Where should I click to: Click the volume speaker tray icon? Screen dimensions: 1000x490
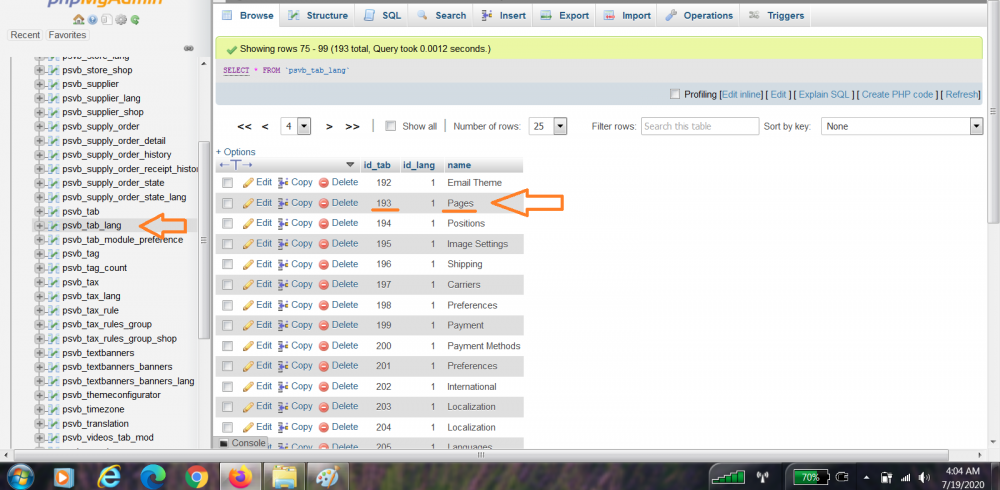pos(925,477)
